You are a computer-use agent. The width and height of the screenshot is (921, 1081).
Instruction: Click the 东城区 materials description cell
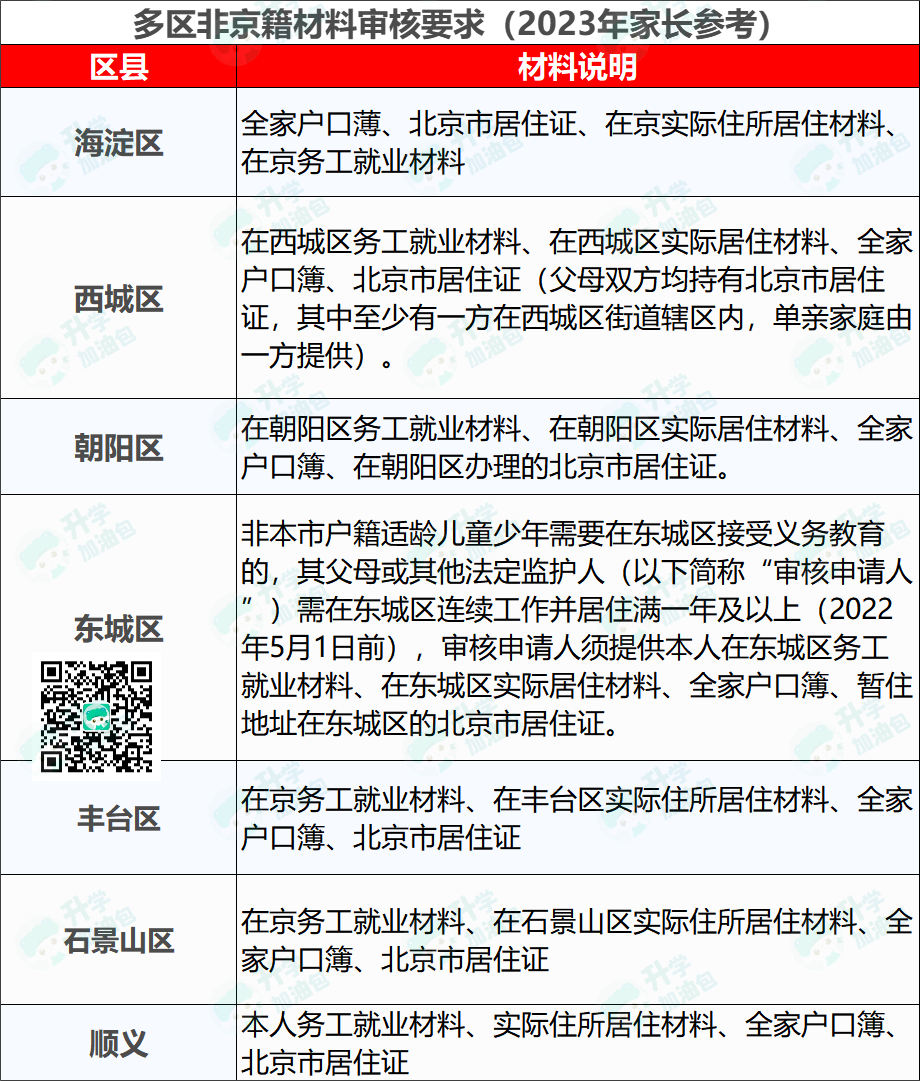point(578,628)
